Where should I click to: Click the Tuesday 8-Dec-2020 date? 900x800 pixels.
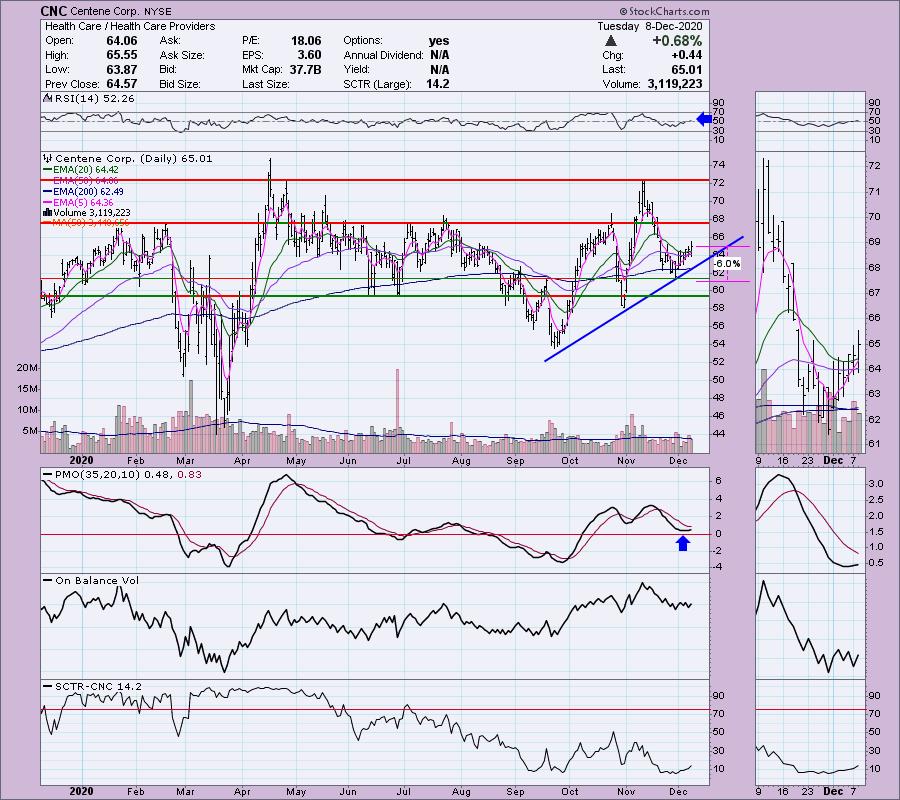[x=650, y=26]
